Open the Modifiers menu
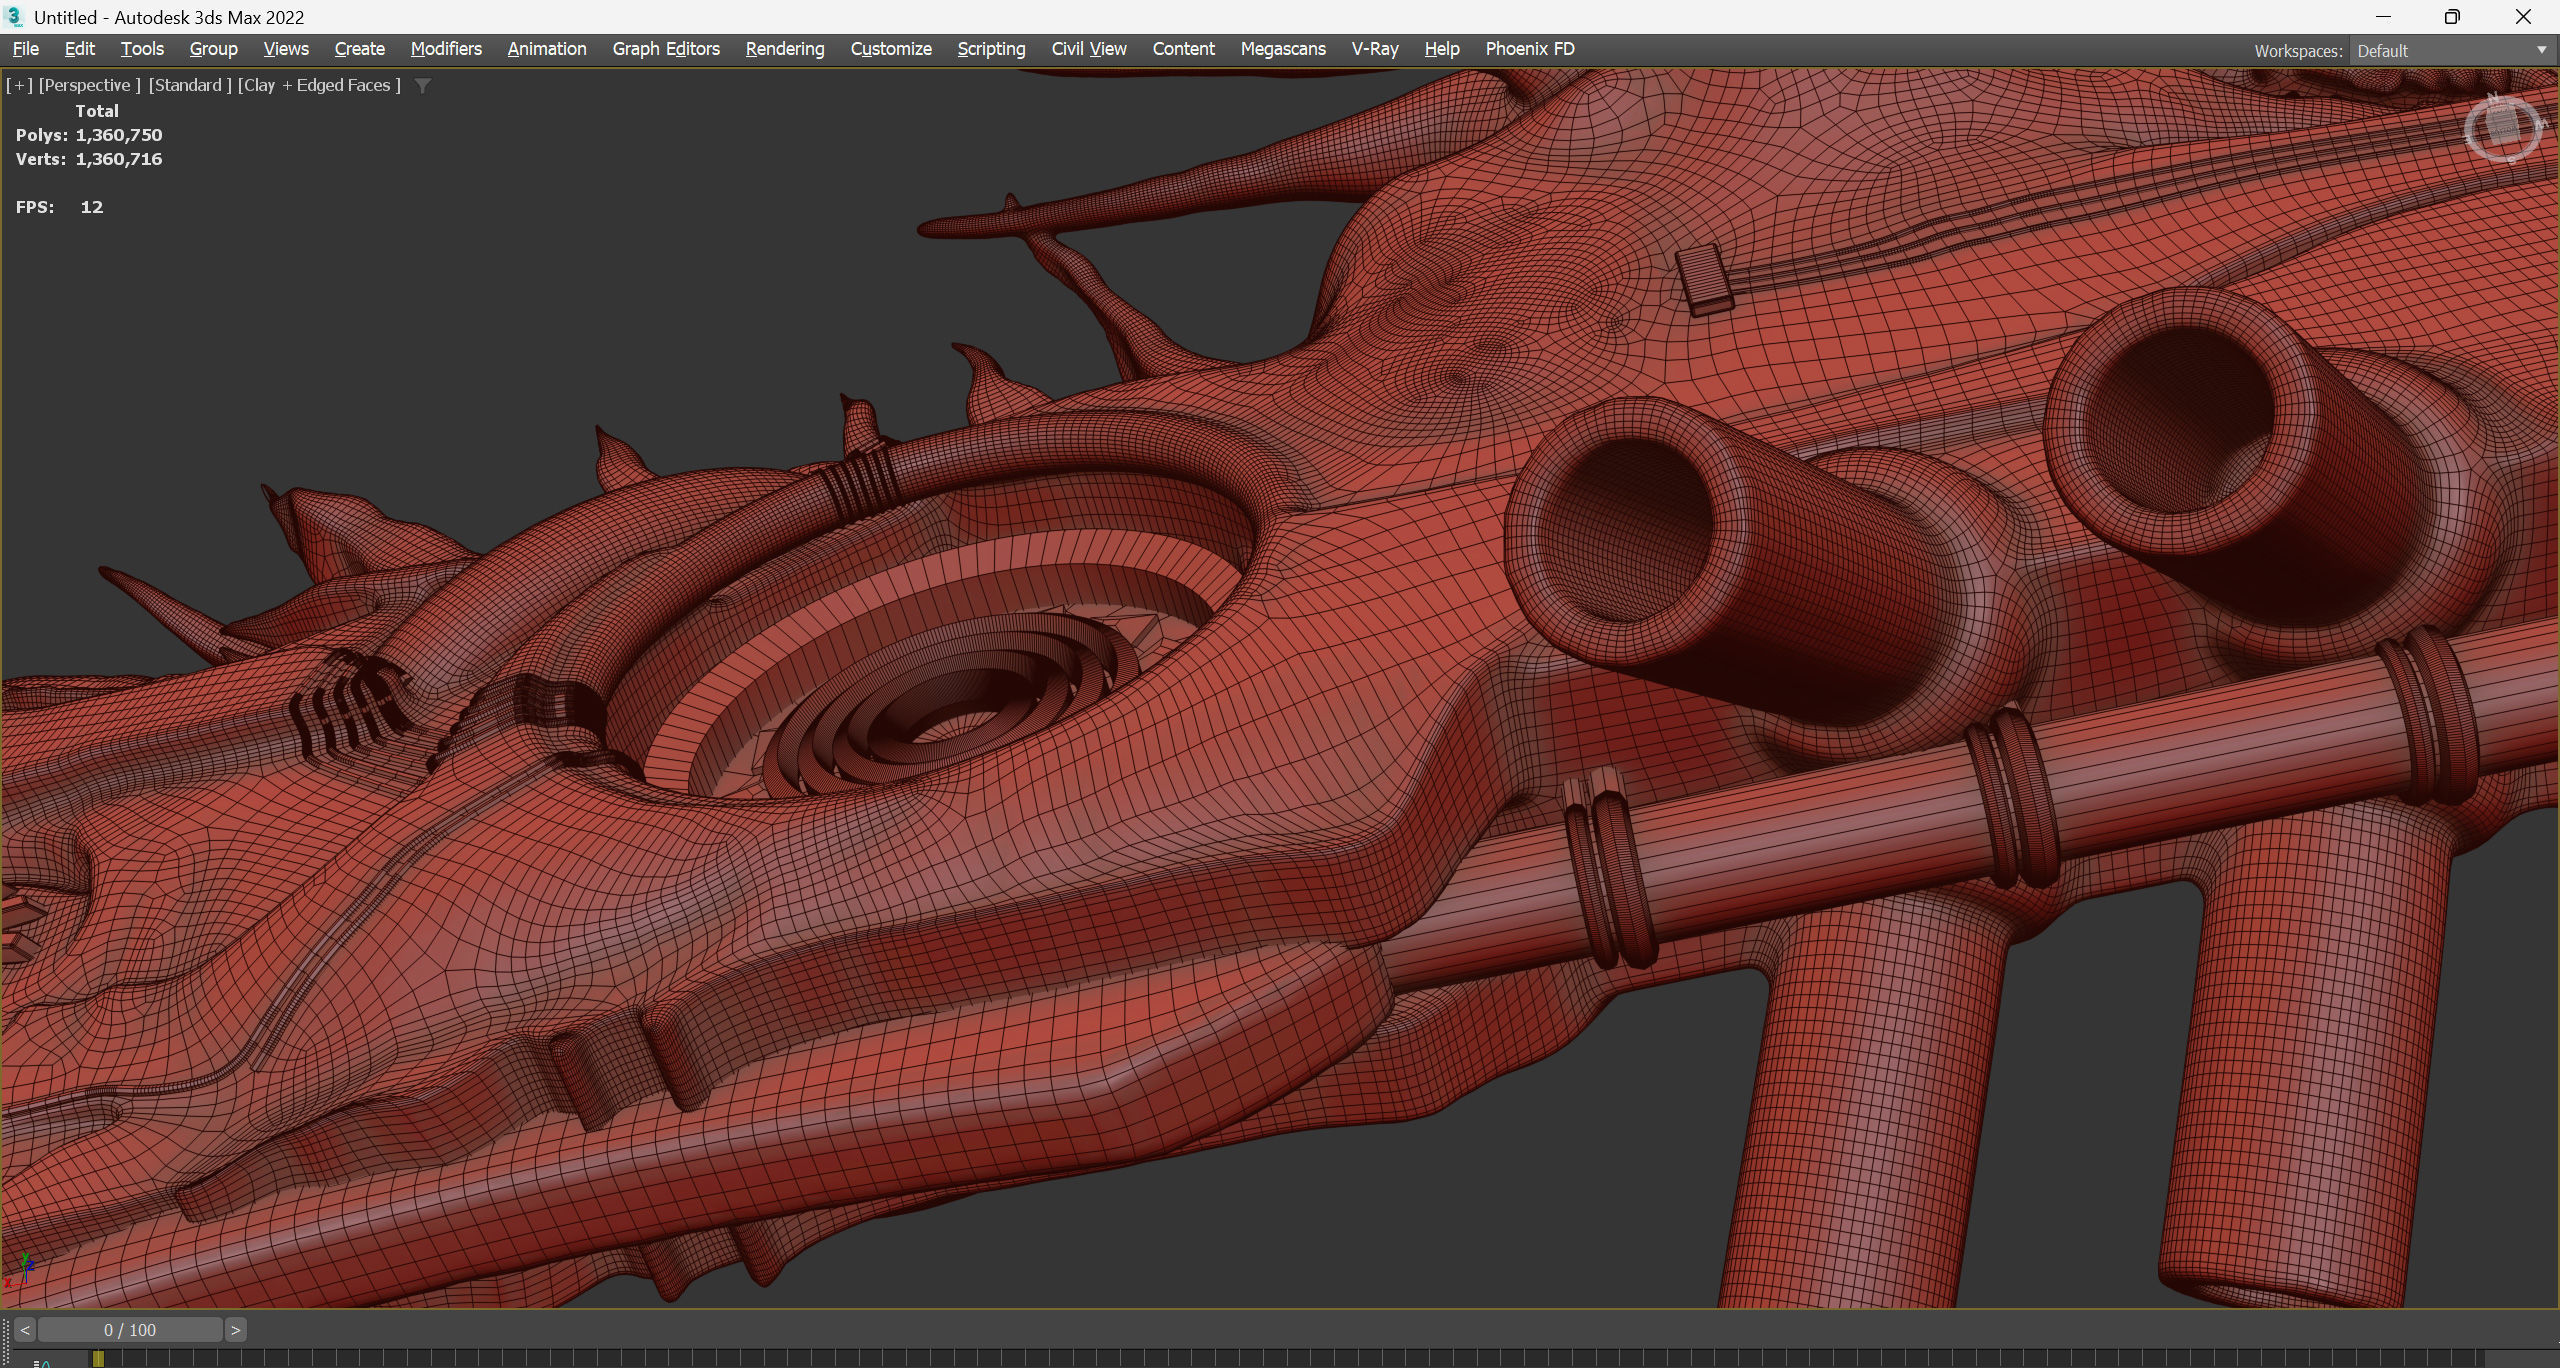Viewport: 2560px width, 1368px height. 446,49
